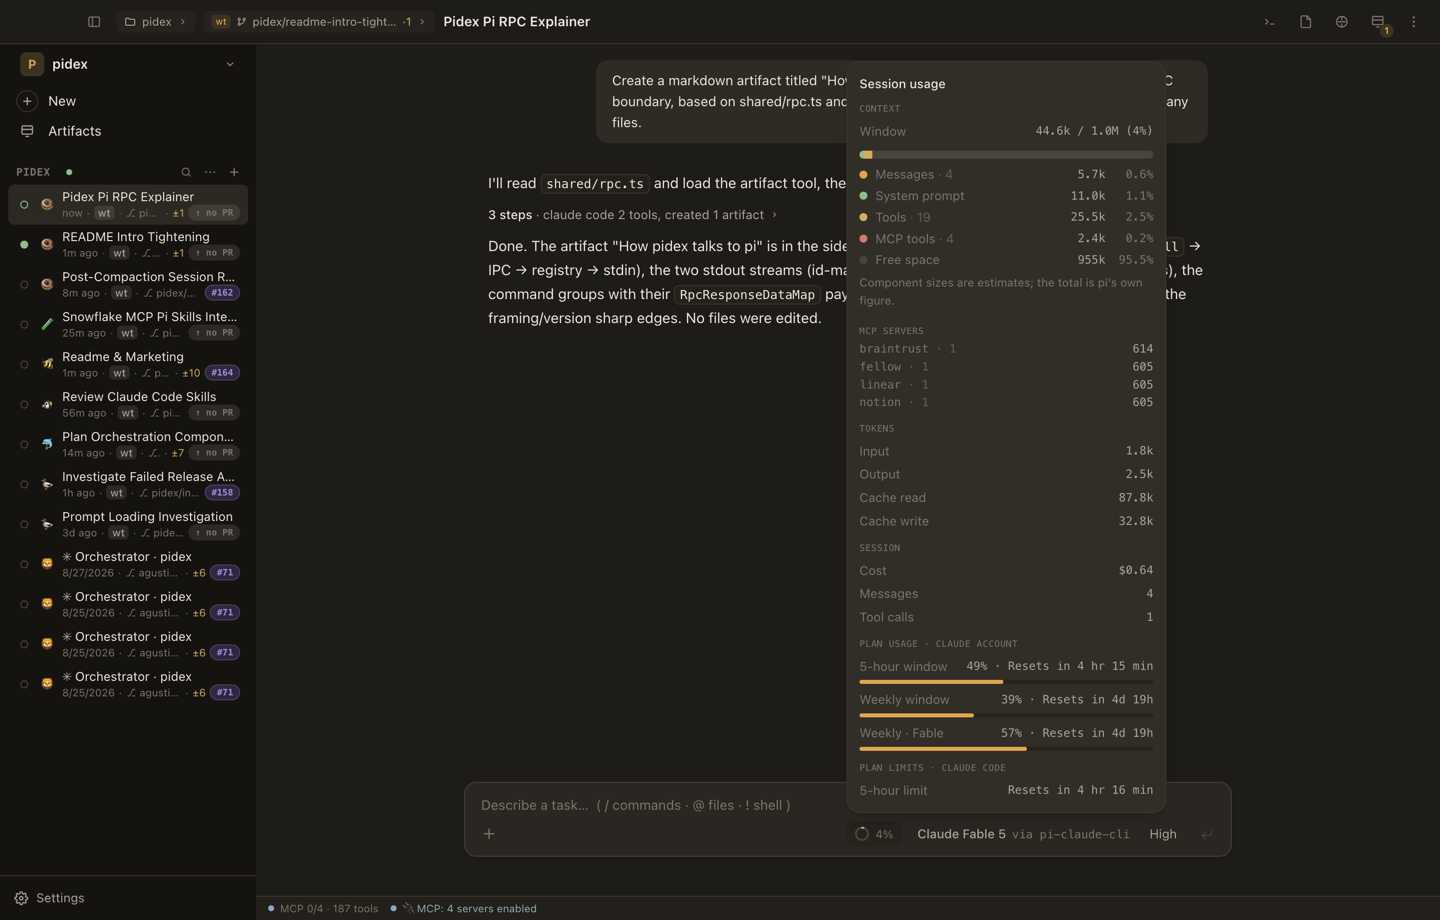Open Prompt Loading Investigation session
This screenshot has width=1440, height=920.
tap(128, 524)
